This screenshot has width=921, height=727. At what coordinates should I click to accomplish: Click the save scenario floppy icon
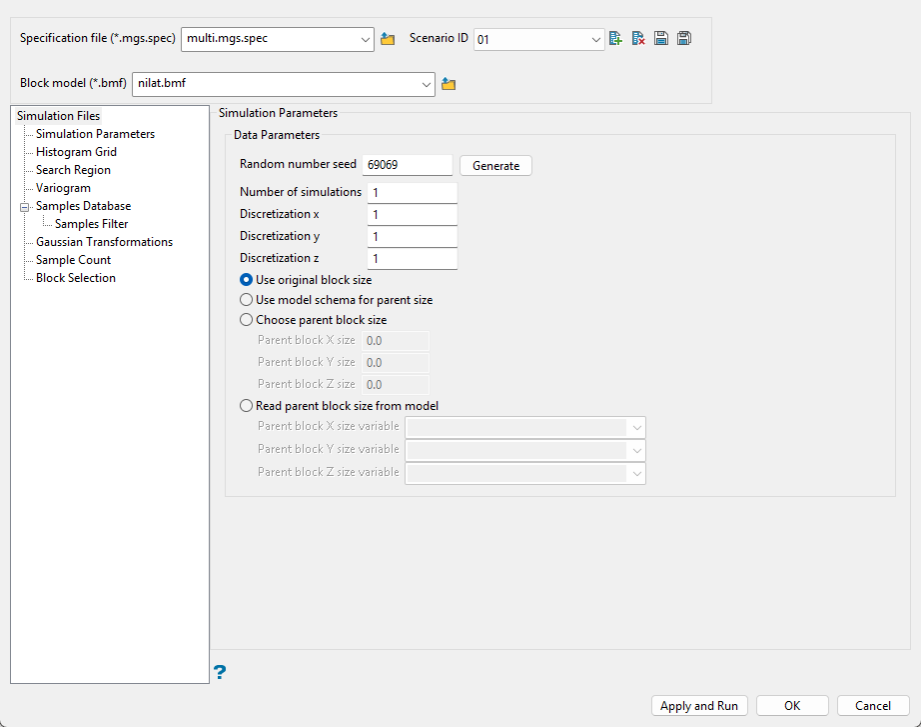coord(661,39)
